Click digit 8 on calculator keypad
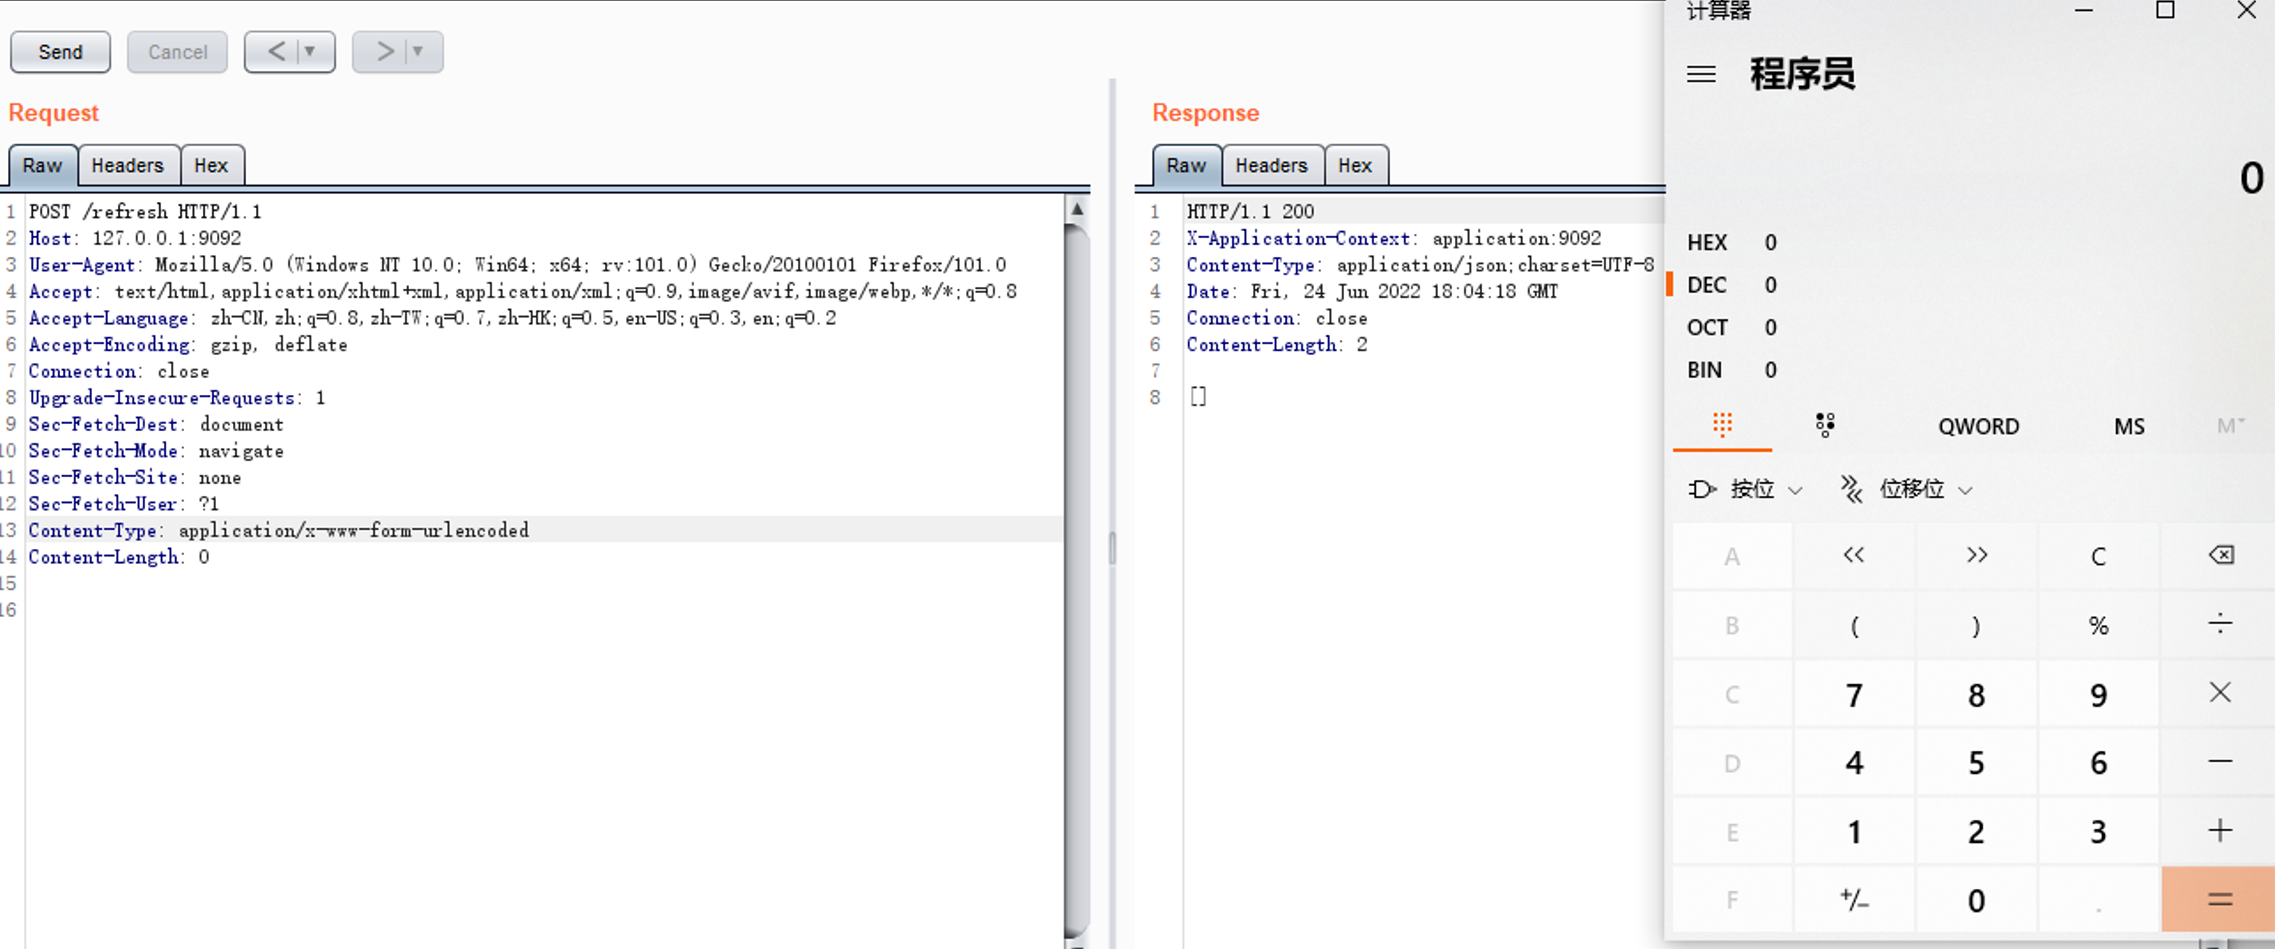This screenshot has height=949, width=2275. (1976, 694)
